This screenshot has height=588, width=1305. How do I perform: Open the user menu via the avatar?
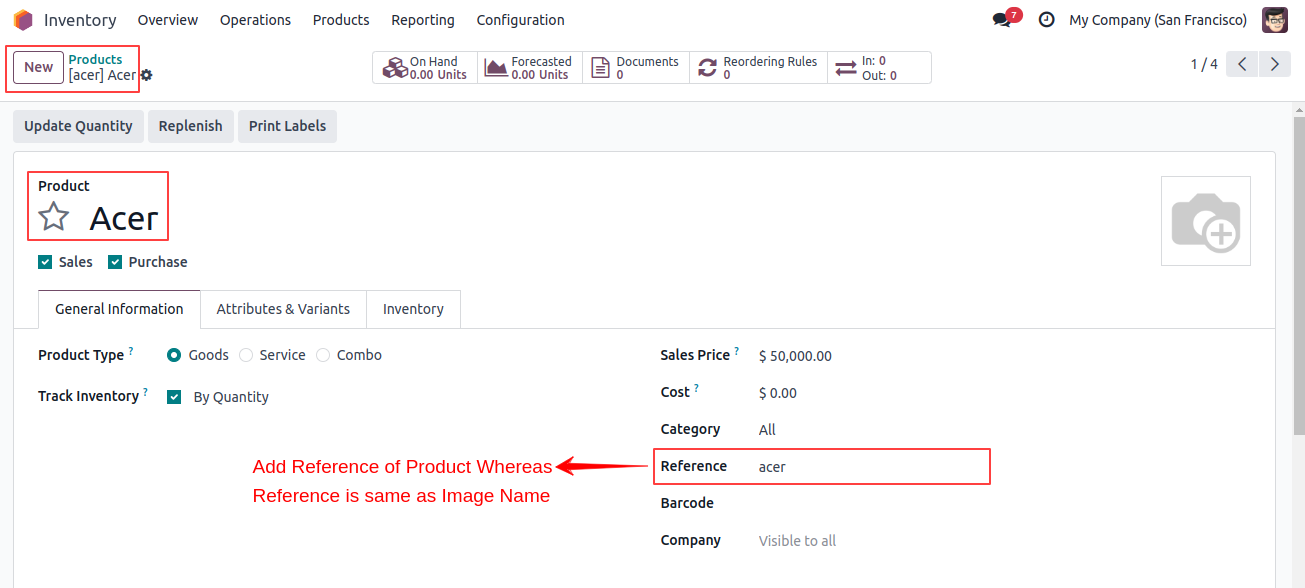coord(1275,19)
